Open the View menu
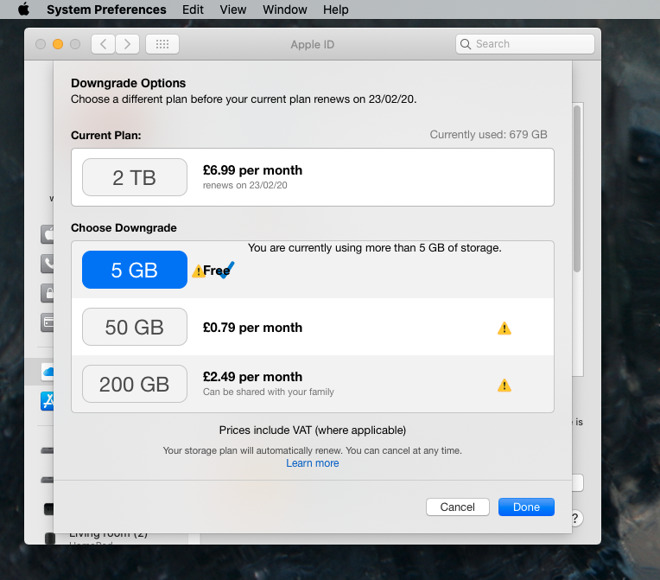 coord(233,10)
